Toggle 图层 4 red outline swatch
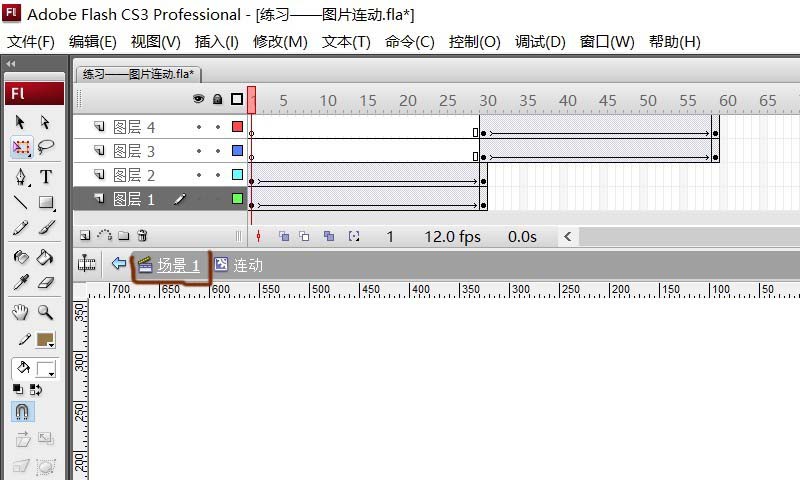 tap(237, 127)
